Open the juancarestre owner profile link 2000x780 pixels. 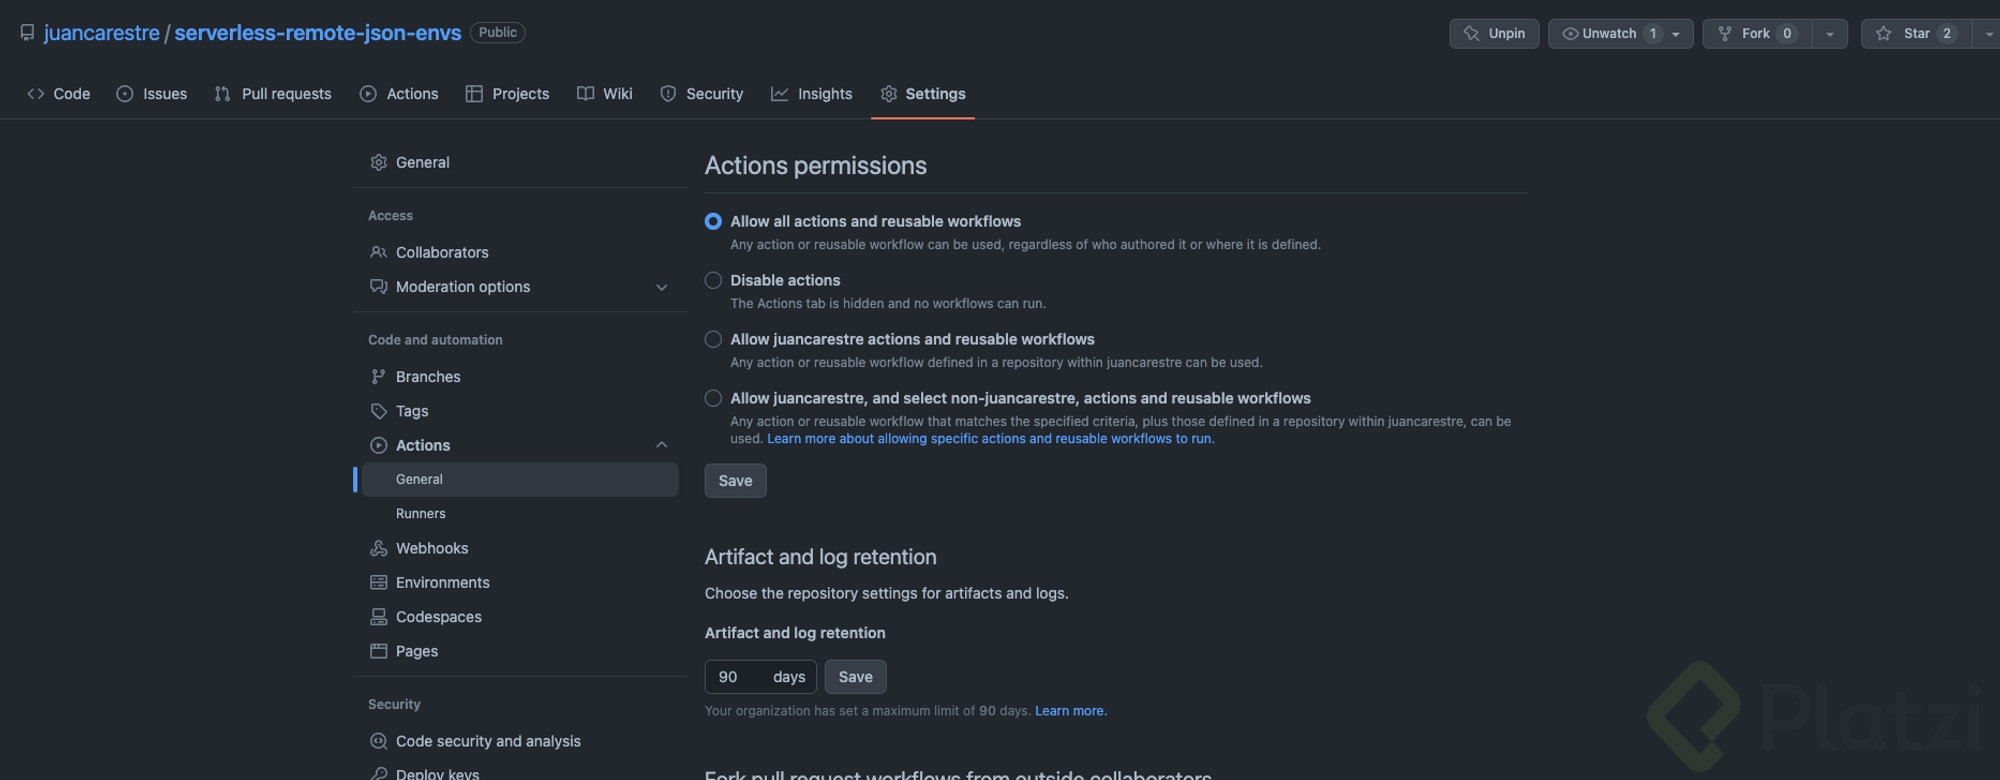point(102,33)
